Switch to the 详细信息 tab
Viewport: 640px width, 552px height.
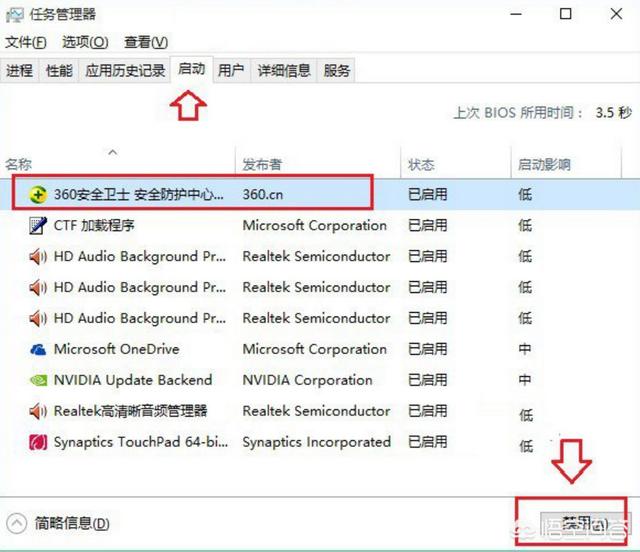pos(284,70)
